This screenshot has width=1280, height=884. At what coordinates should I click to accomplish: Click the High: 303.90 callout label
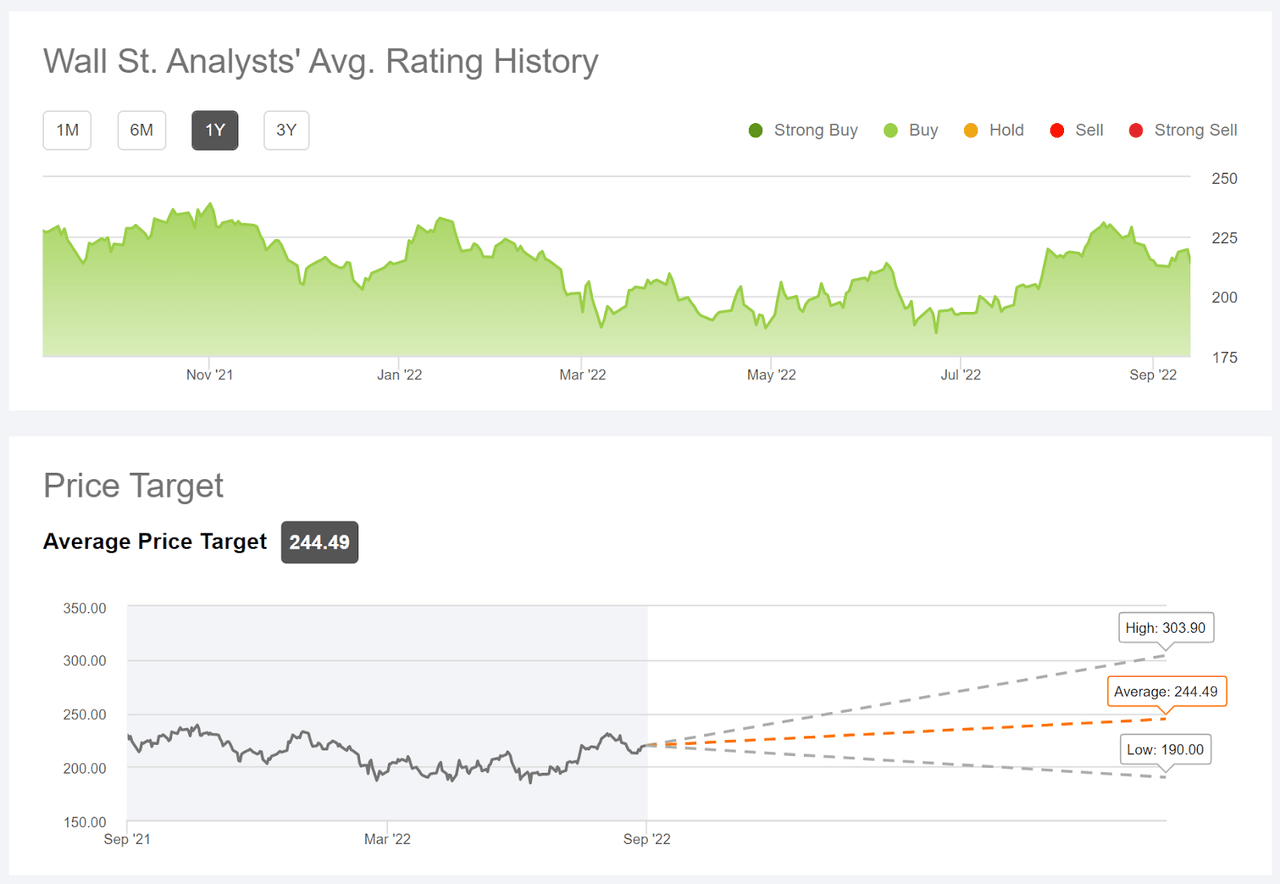point(1165,627)
